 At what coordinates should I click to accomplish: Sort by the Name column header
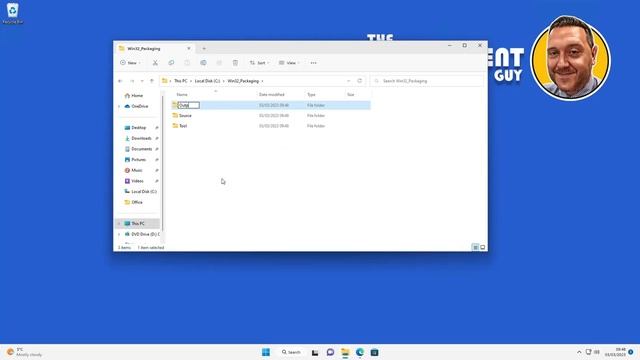tap(182, 94)
